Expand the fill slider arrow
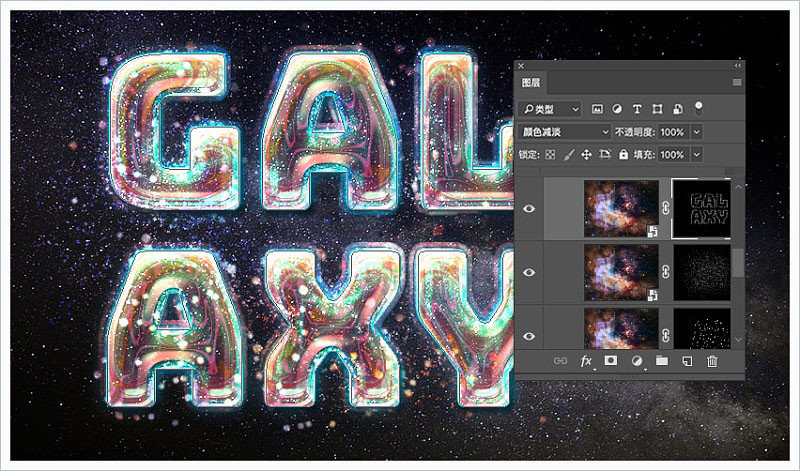 (696, 154)
